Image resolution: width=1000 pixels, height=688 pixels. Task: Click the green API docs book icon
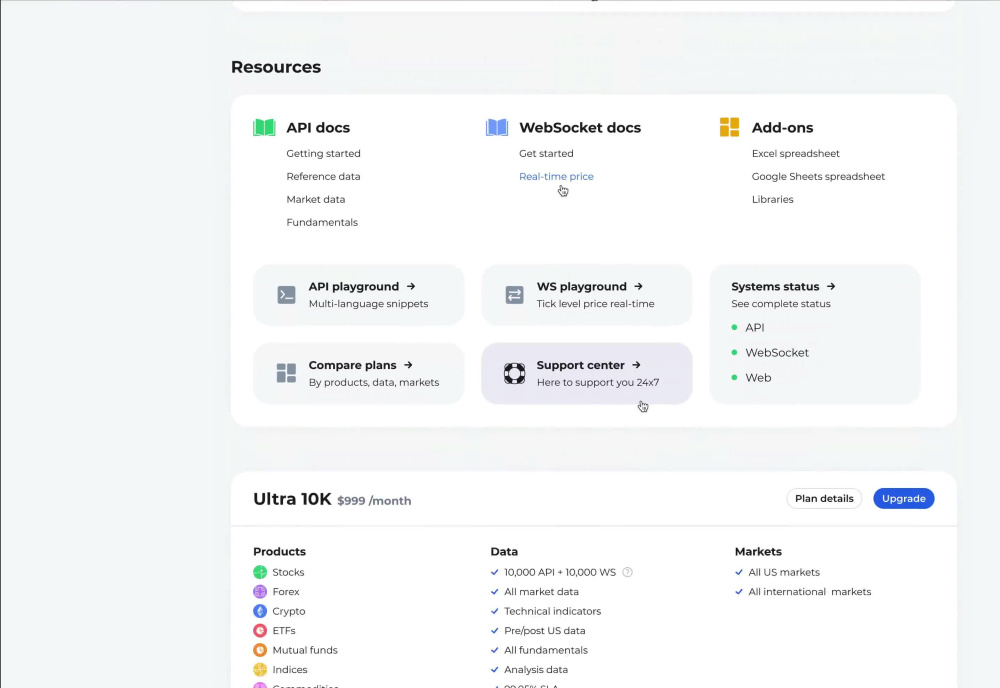pos(264,128)
